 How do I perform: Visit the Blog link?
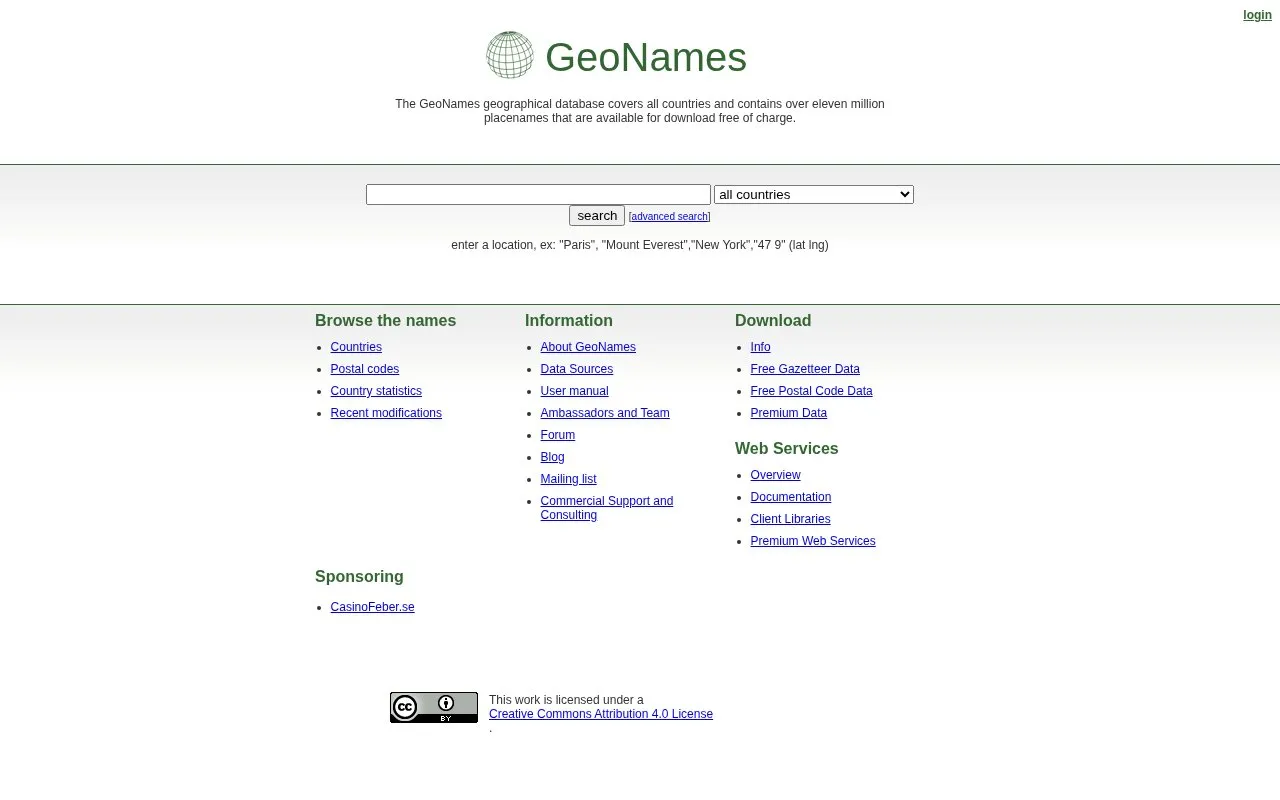point(553,457)
